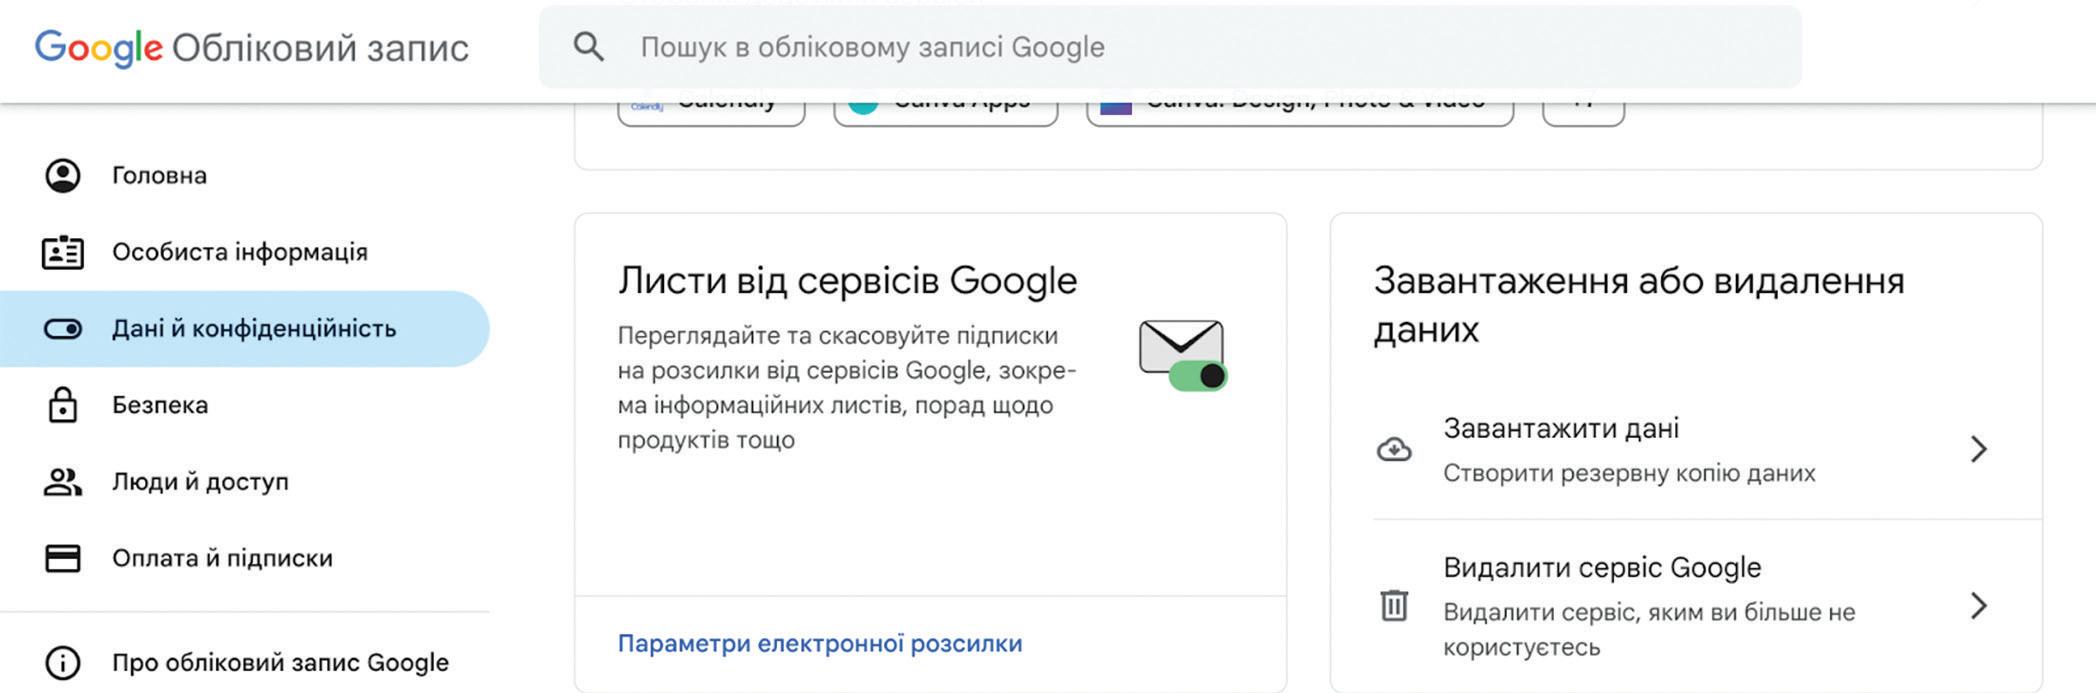Click the Безпека padlock icon
Image resolution: width=2096 pixels, height=693 pixels.
tap(63, 405)
